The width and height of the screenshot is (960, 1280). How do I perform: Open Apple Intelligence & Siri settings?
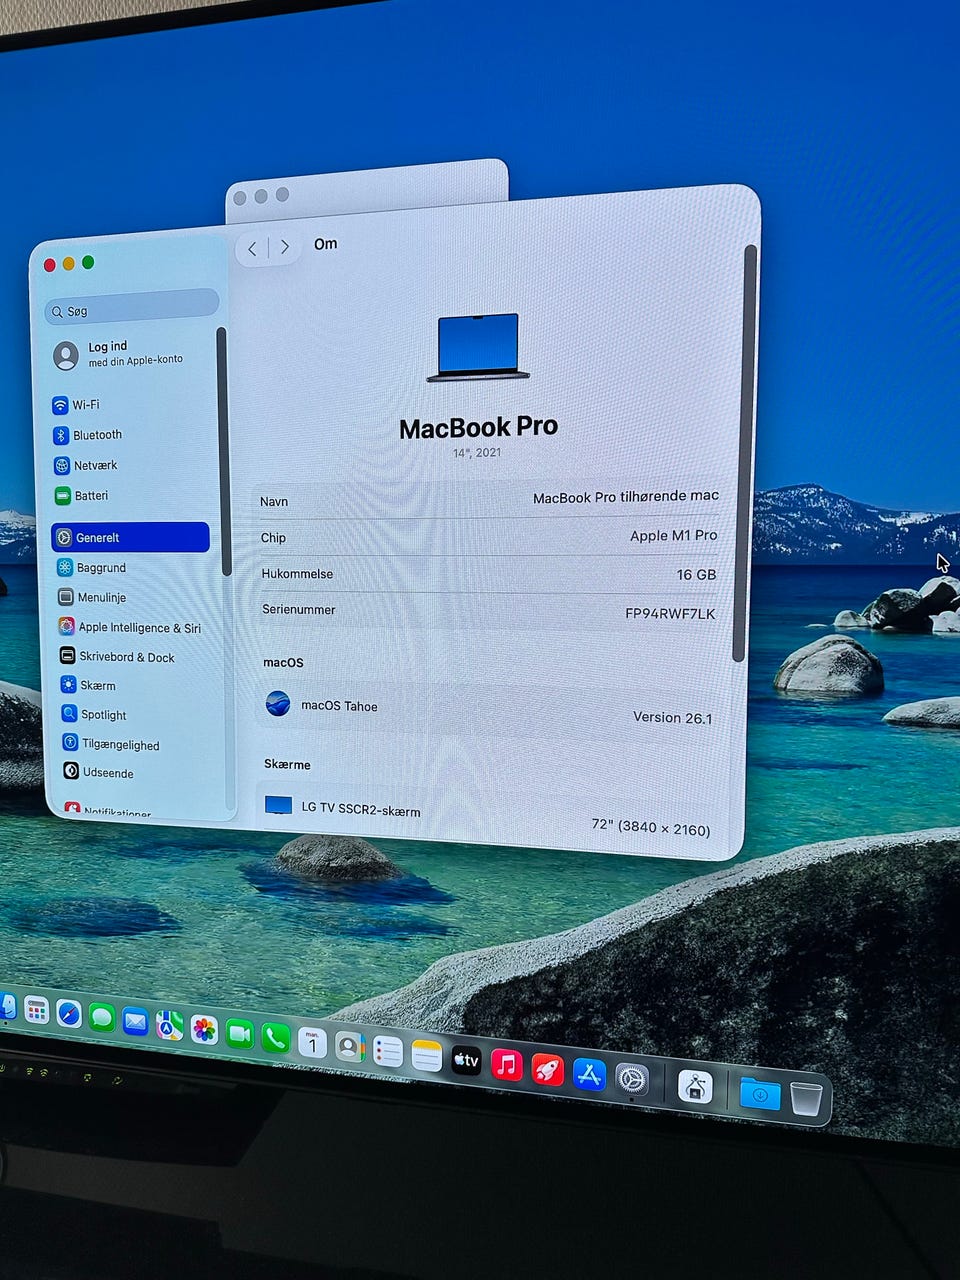point(129,627)
